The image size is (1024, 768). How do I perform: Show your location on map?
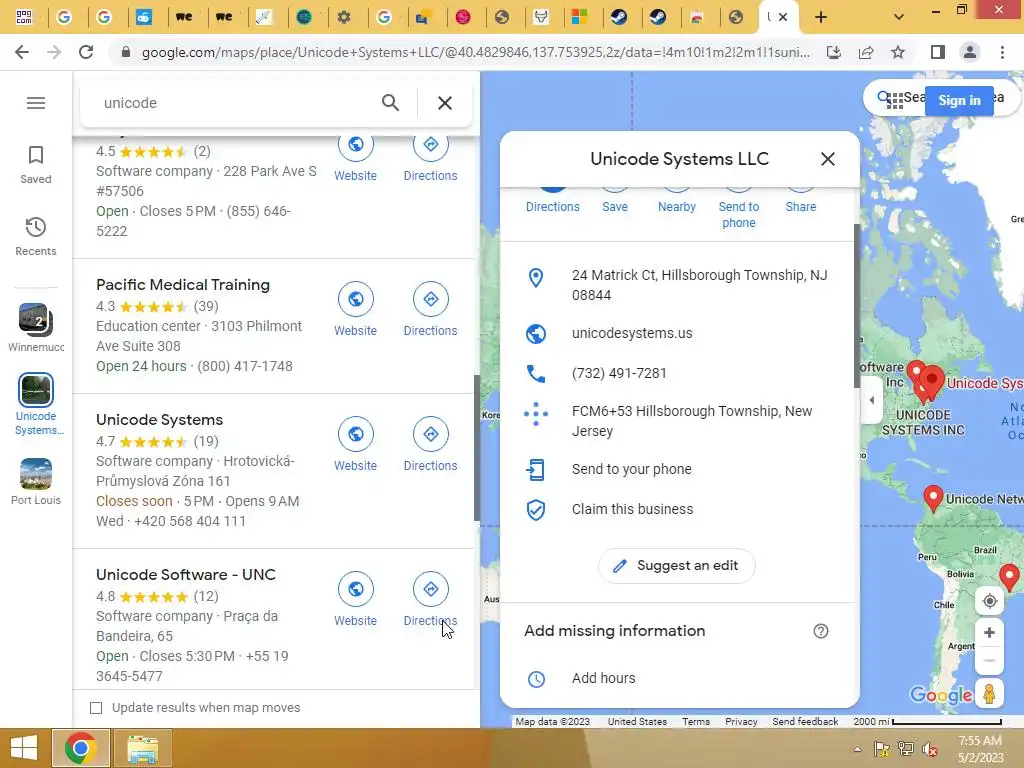click(989, 601)
